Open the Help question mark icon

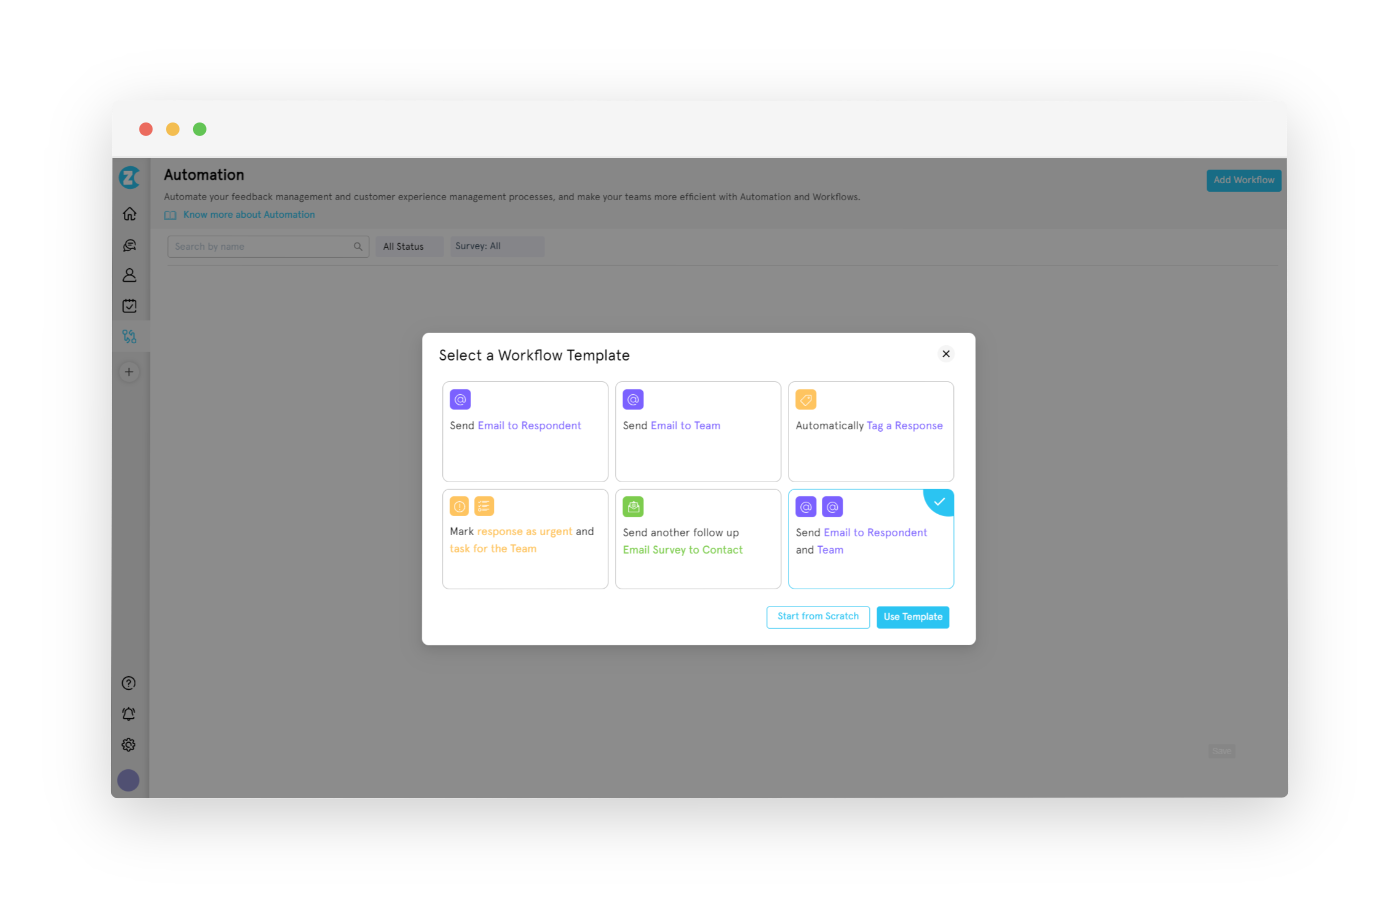[x=128, y=682]
